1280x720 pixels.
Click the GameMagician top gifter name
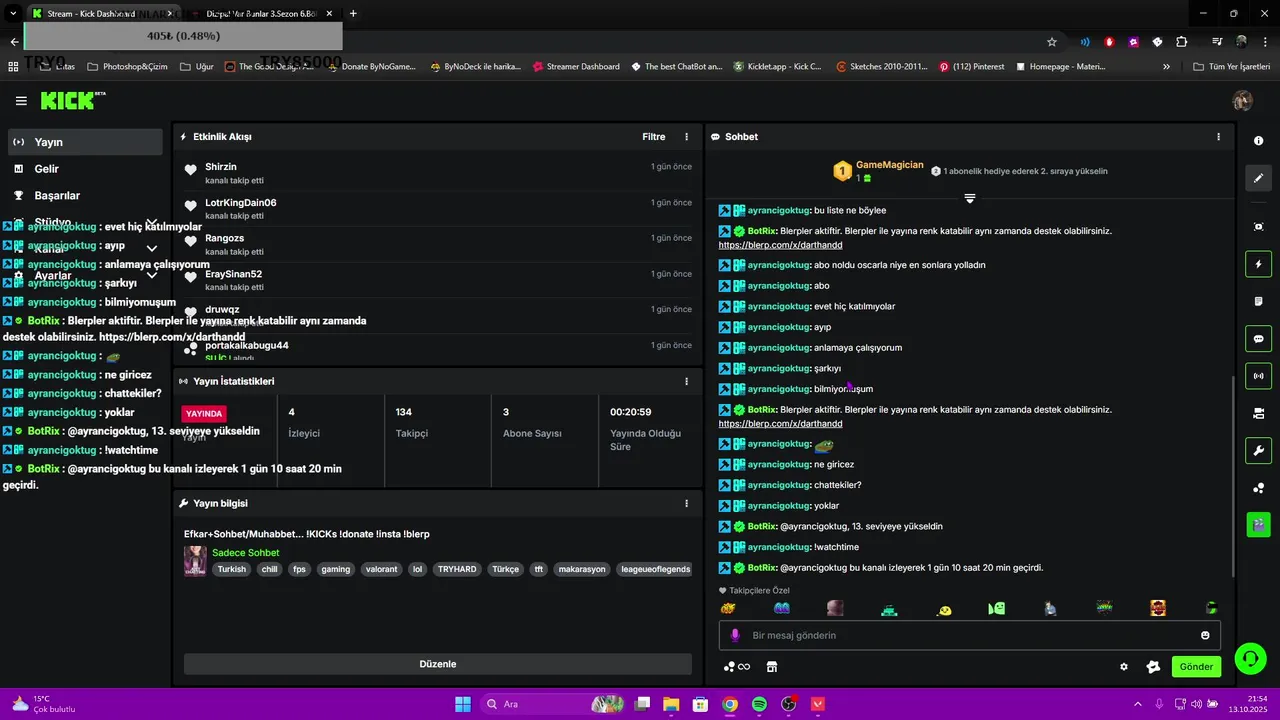click(890, 165)
